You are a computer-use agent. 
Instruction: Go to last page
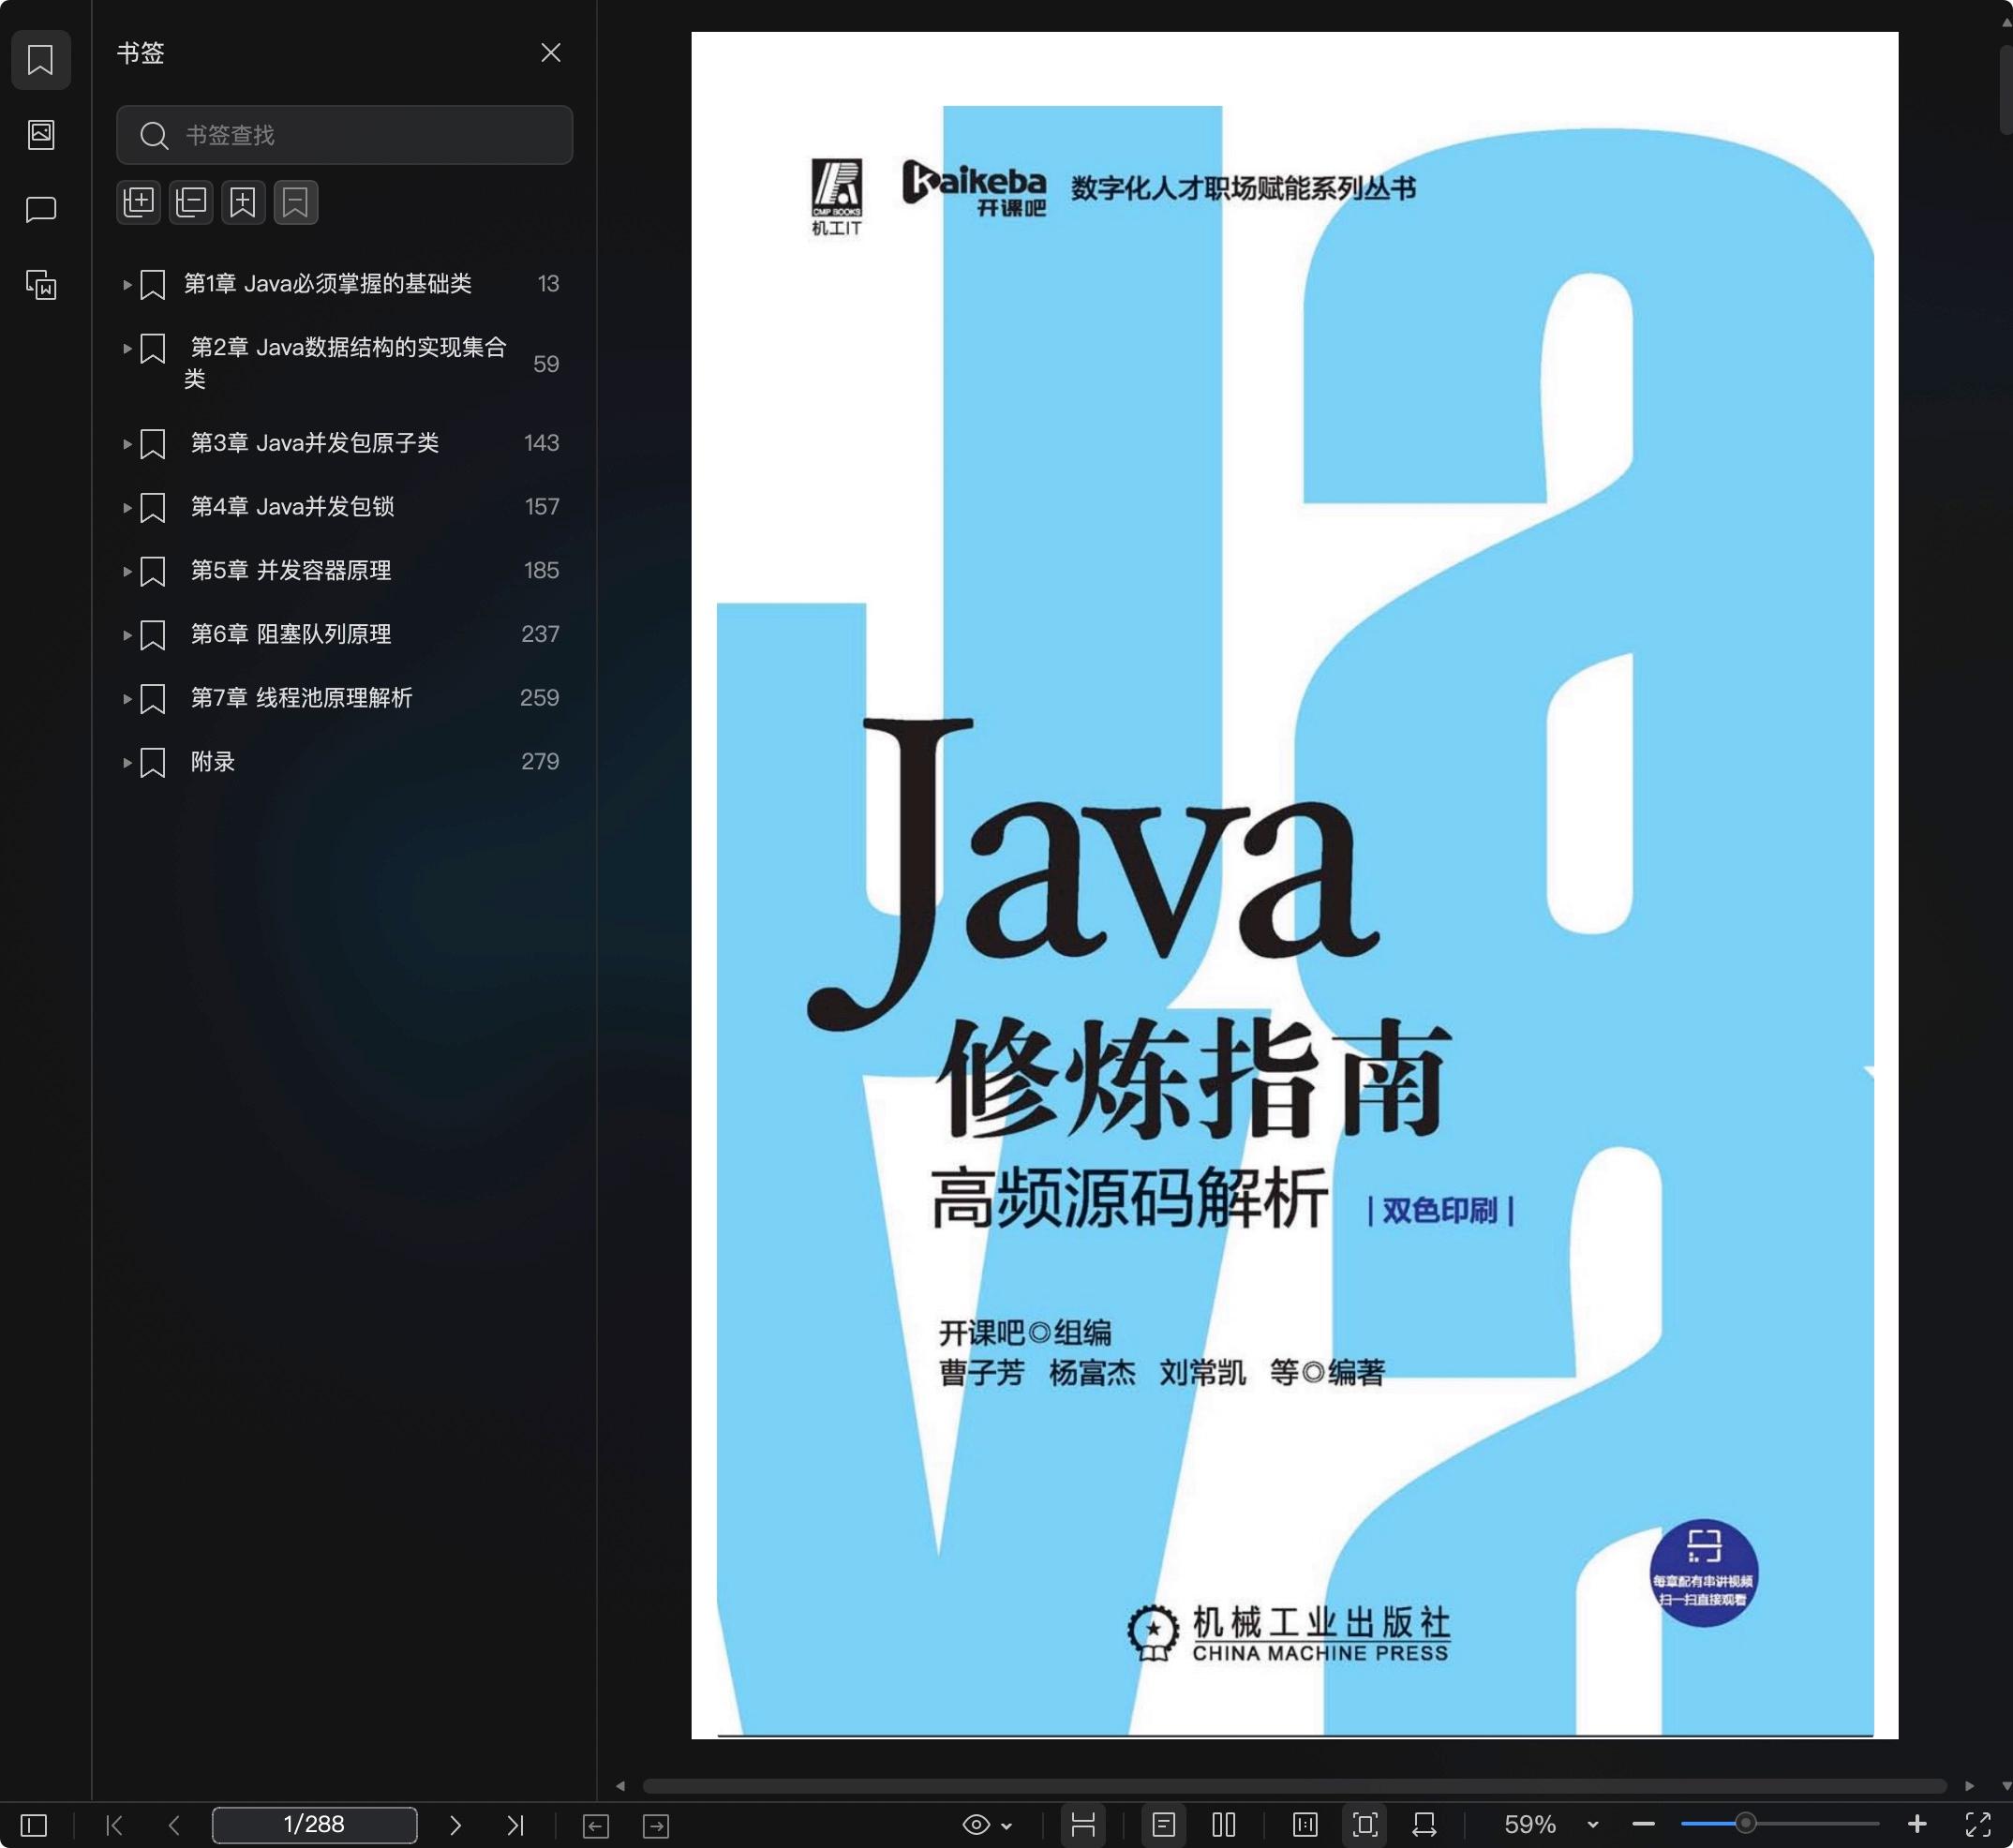click(x=515, y=1825)
